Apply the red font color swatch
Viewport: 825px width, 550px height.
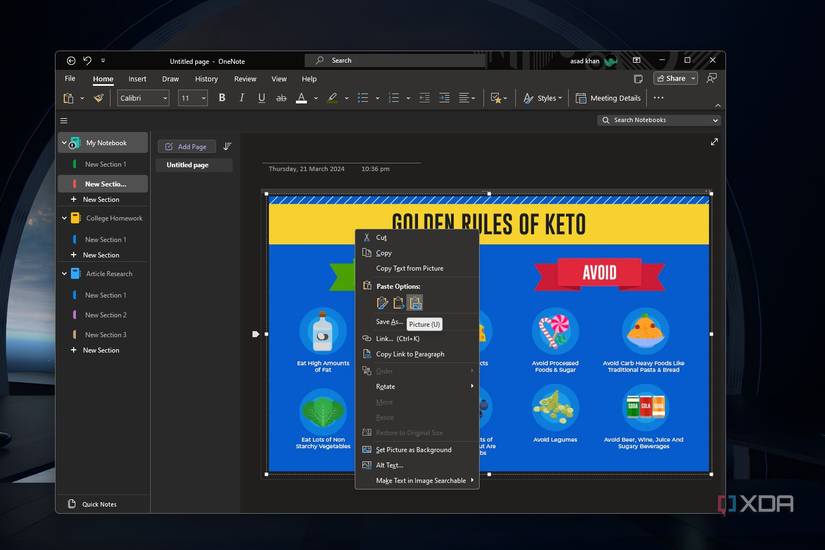click(301, 98)
